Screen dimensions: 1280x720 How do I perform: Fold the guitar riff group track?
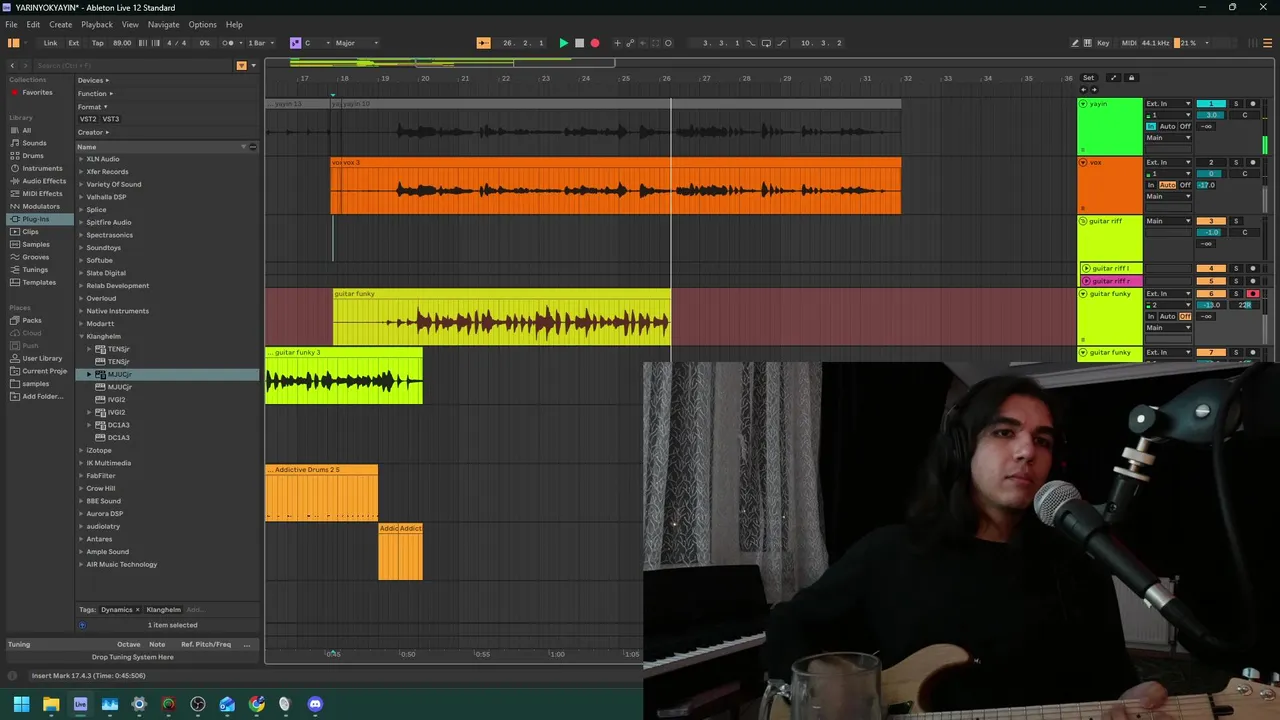click(1084, 221)
